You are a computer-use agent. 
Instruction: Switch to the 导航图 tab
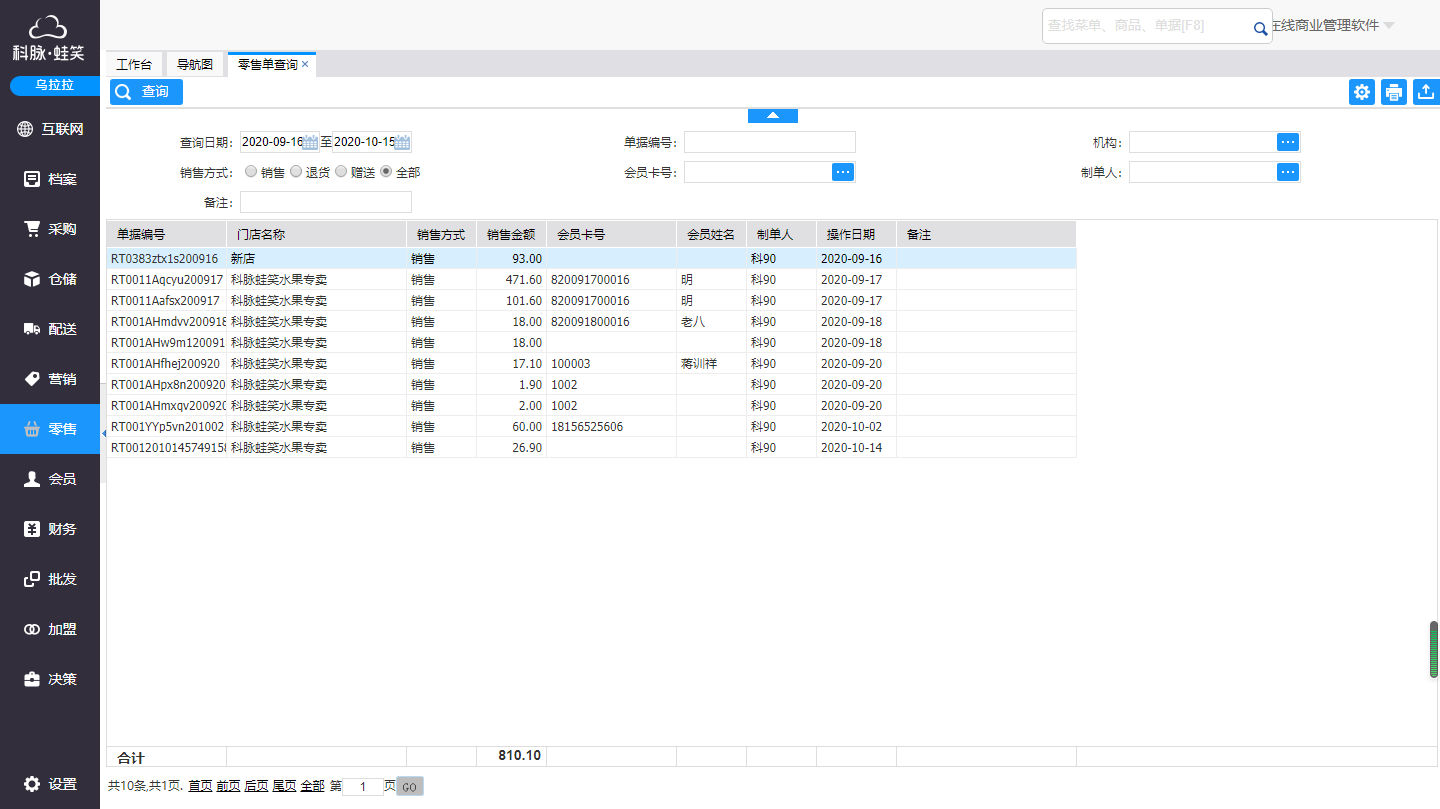pos(195,64)
